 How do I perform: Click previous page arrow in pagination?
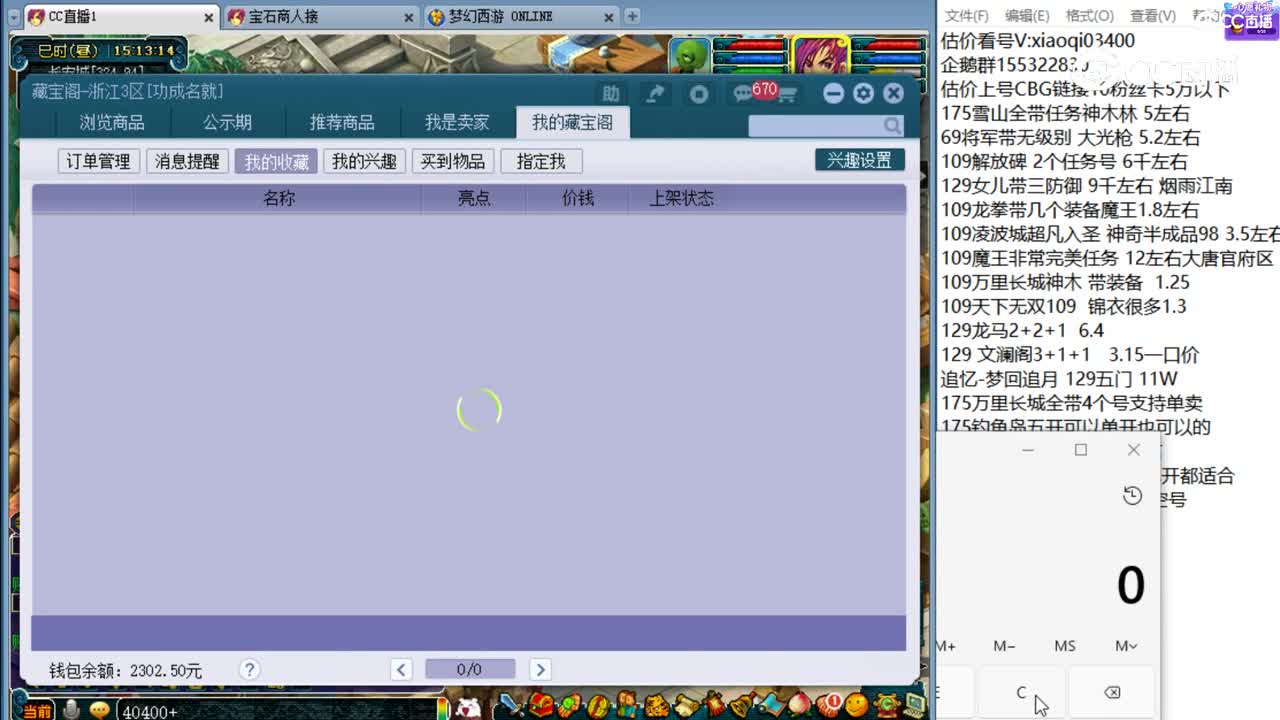(x=401, y=668)
